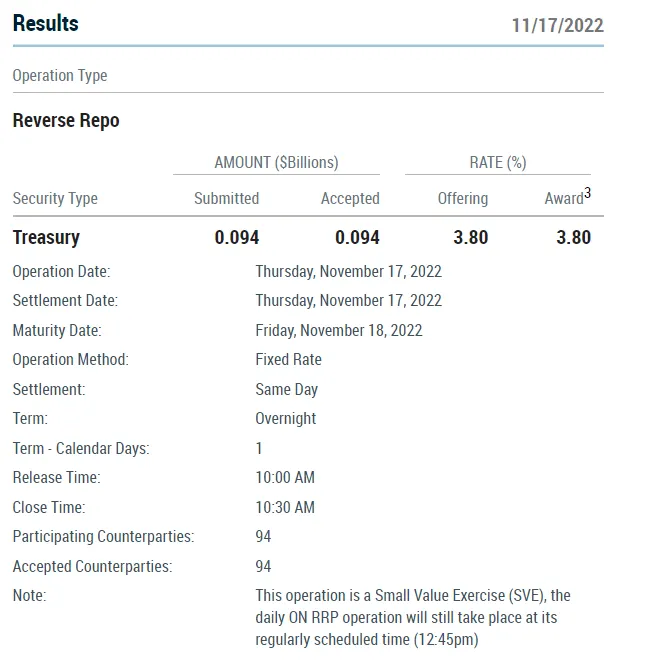Select the Reverse Repo heading
This screenshot has height=667, width=646.
[66, 121]
